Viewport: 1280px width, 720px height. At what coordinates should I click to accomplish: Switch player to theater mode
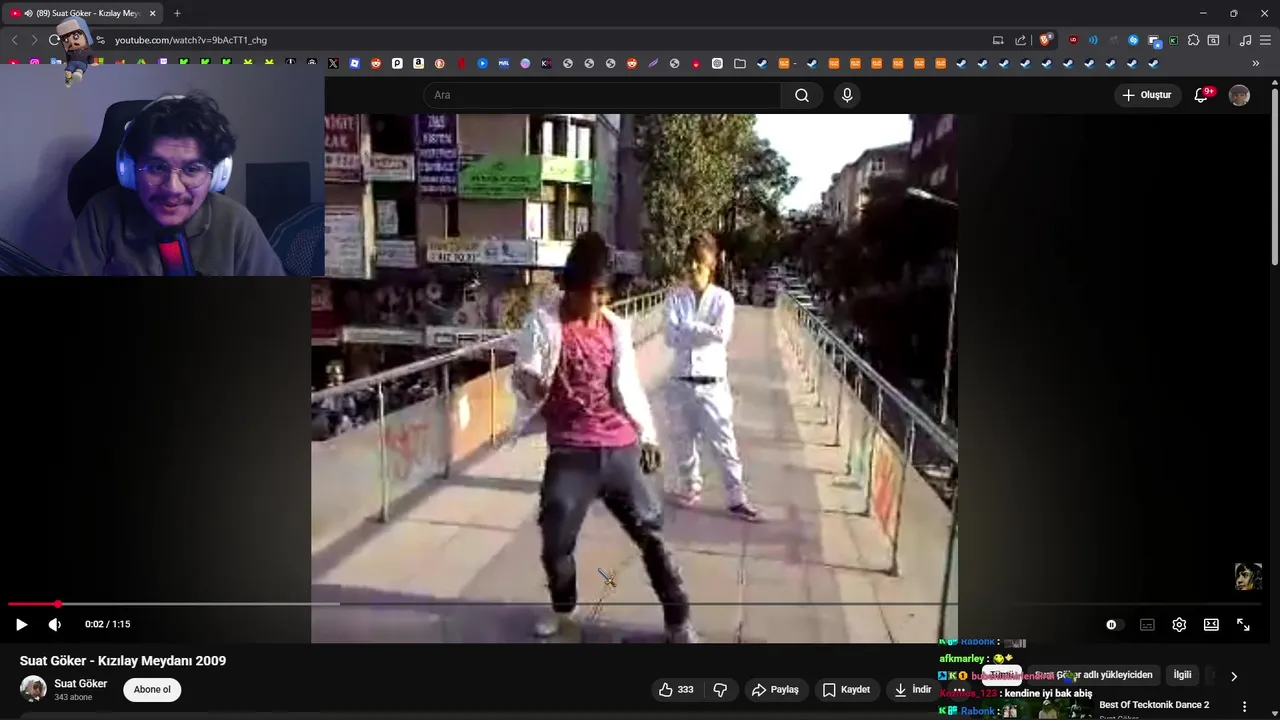1211,624
